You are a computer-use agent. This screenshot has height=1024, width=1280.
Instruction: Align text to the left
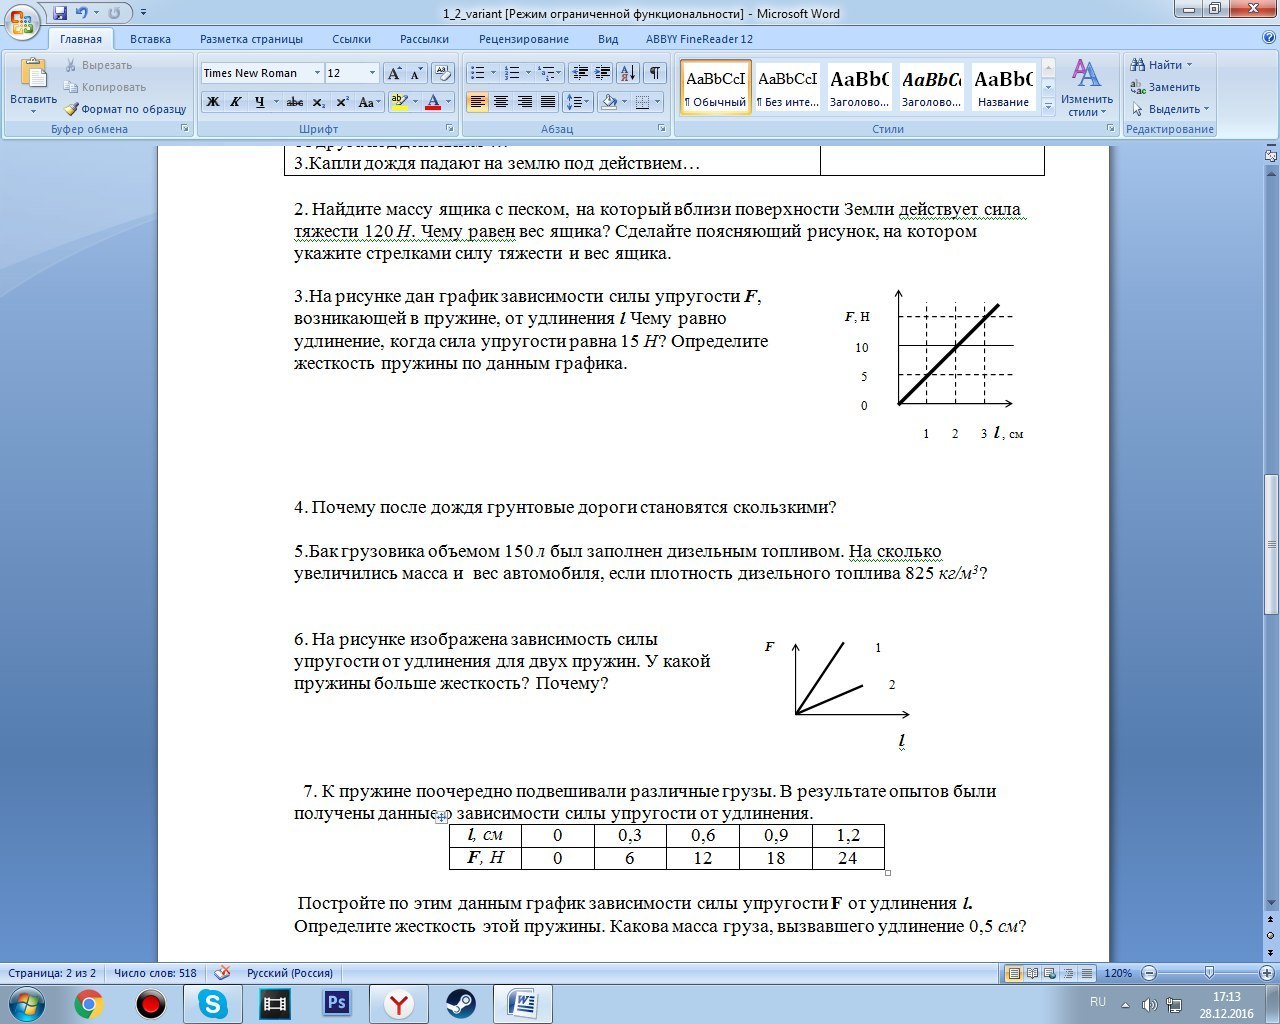[477, 102]
